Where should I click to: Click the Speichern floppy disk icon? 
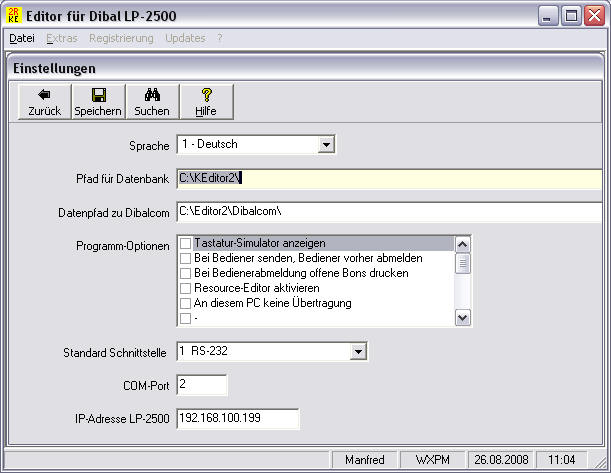coord(98,95)
